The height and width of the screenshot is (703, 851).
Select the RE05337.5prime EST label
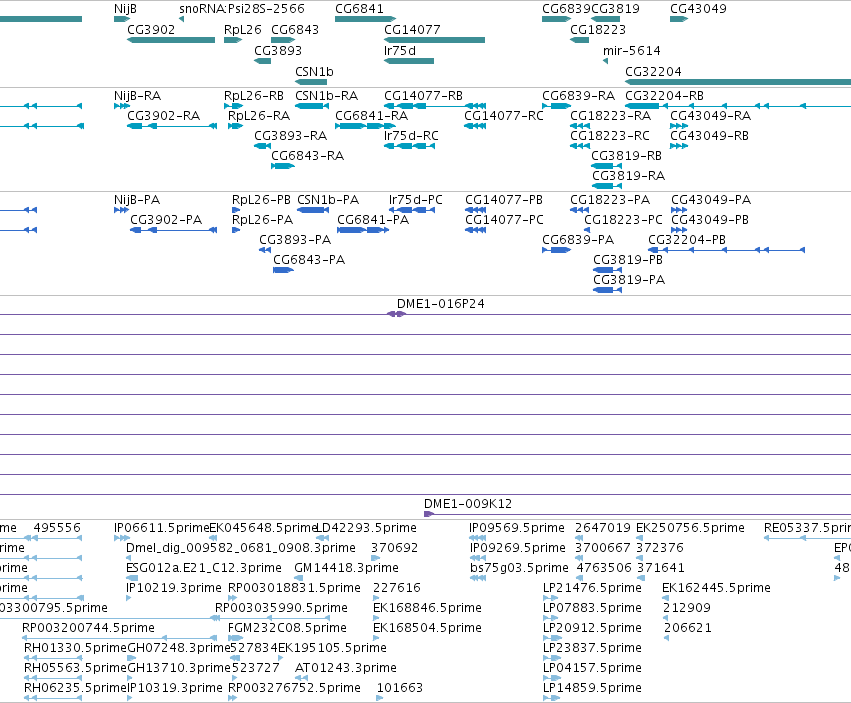[808, 528]
